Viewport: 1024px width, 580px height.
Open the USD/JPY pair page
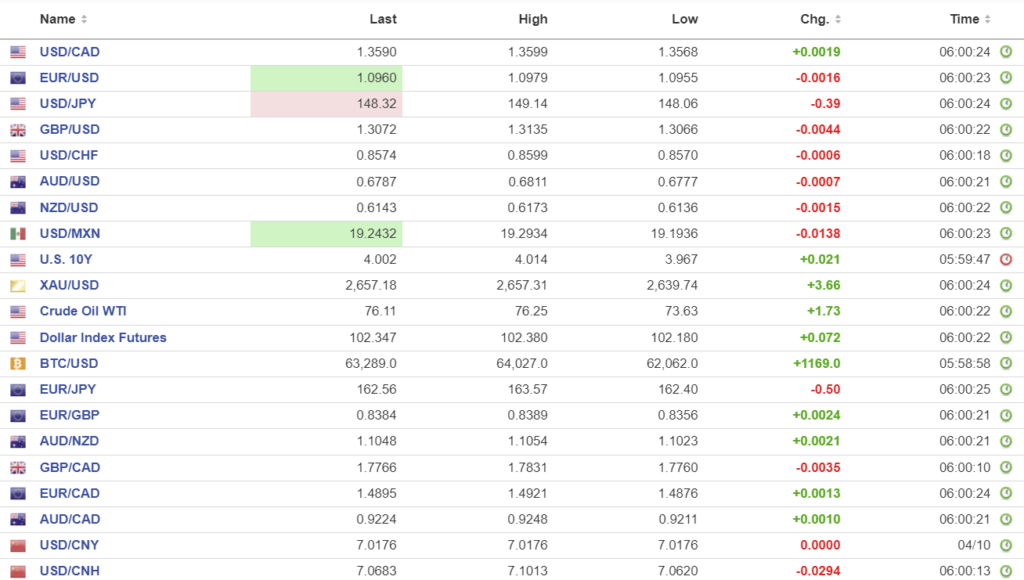coord(68,104)
